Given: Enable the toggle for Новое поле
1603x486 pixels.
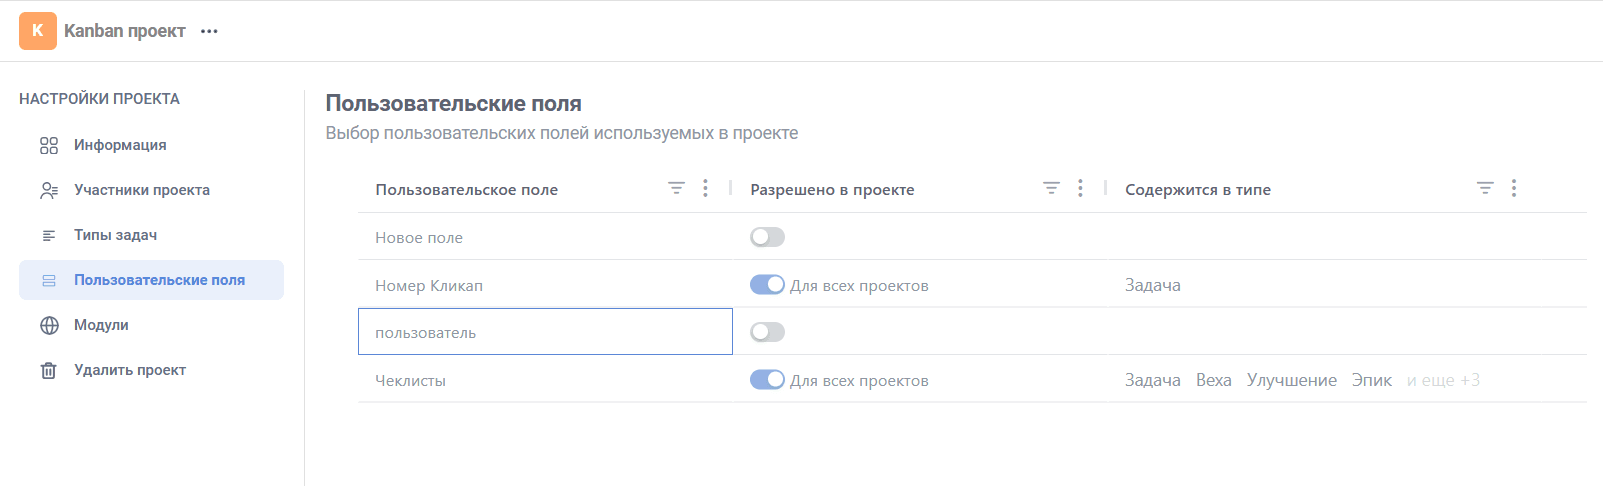Looking at the screenshot, I should click(767, 237).
